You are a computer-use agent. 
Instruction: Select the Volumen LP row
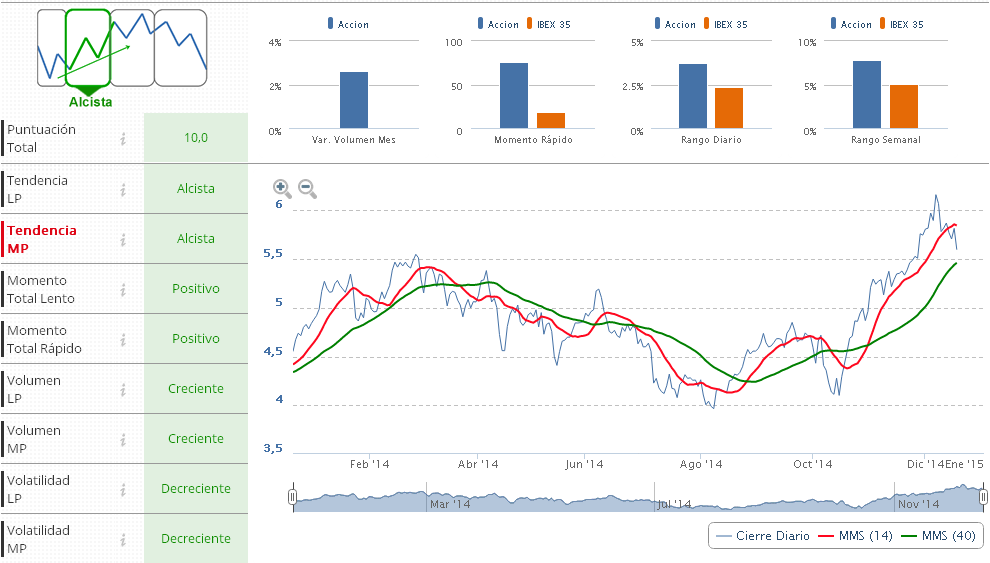click(34, 389)
